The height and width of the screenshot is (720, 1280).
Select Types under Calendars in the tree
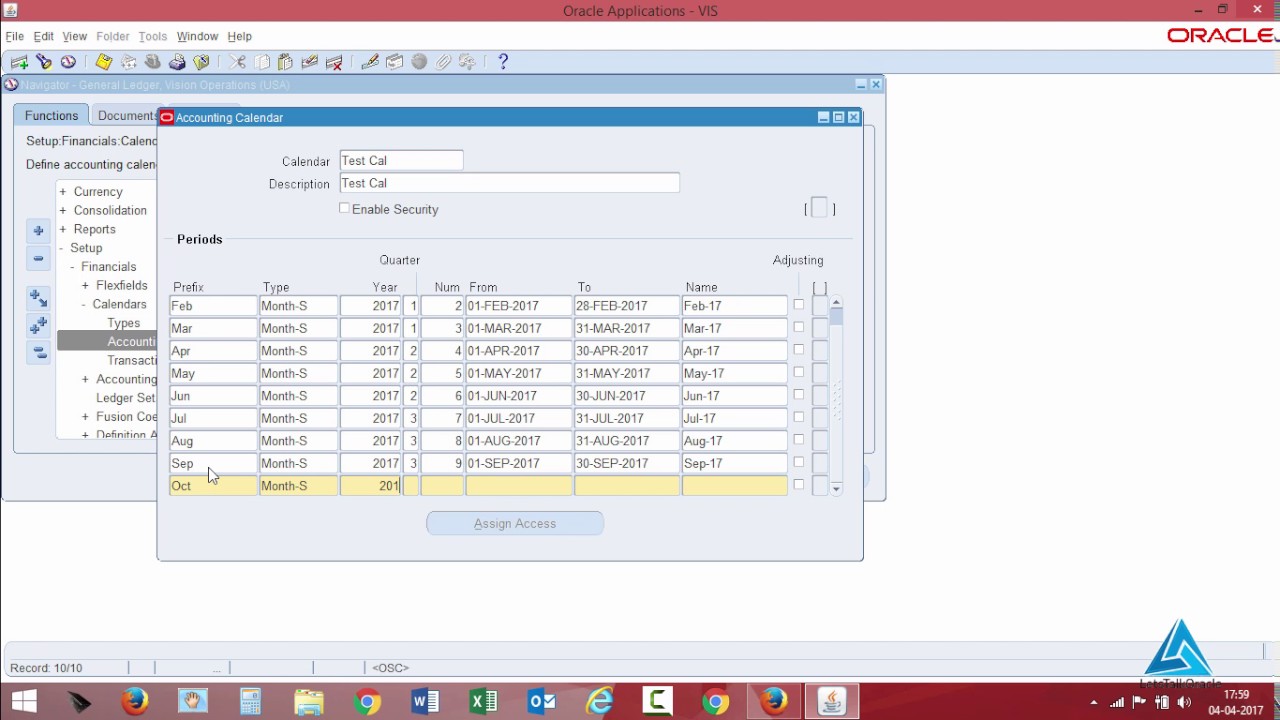124,323
